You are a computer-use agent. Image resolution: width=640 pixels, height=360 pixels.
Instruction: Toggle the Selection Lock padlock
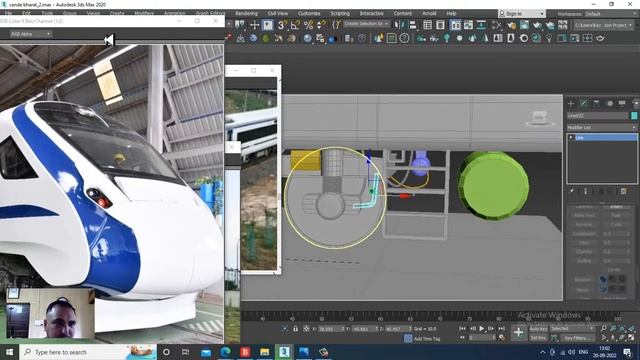point(296,329)
